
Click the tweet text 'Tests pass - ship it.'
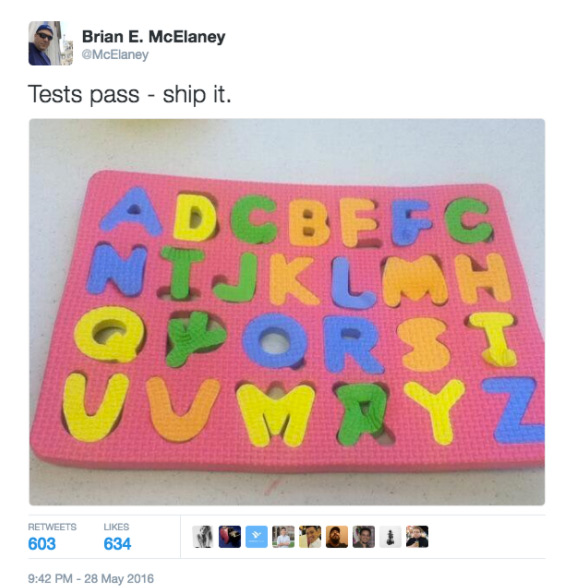pos(130,94)
